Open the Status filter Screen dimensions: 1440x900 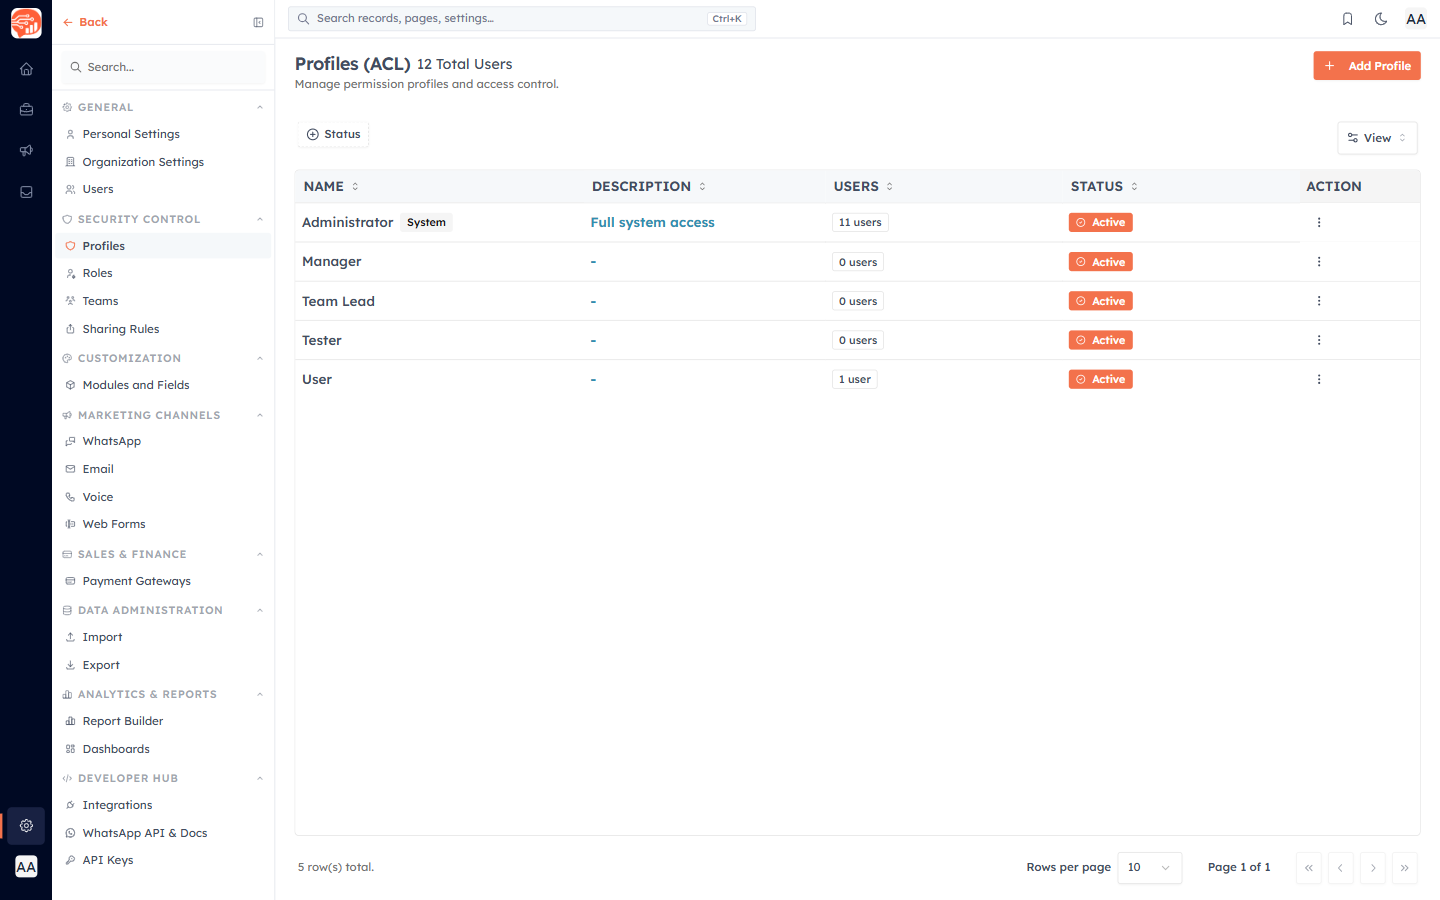coord(333,134)
